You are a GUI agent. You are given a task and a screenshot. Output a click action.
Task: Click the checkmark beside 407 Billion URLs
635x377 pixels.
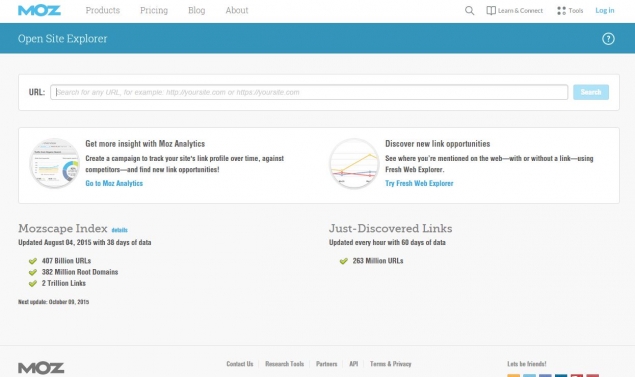(33, 261)
